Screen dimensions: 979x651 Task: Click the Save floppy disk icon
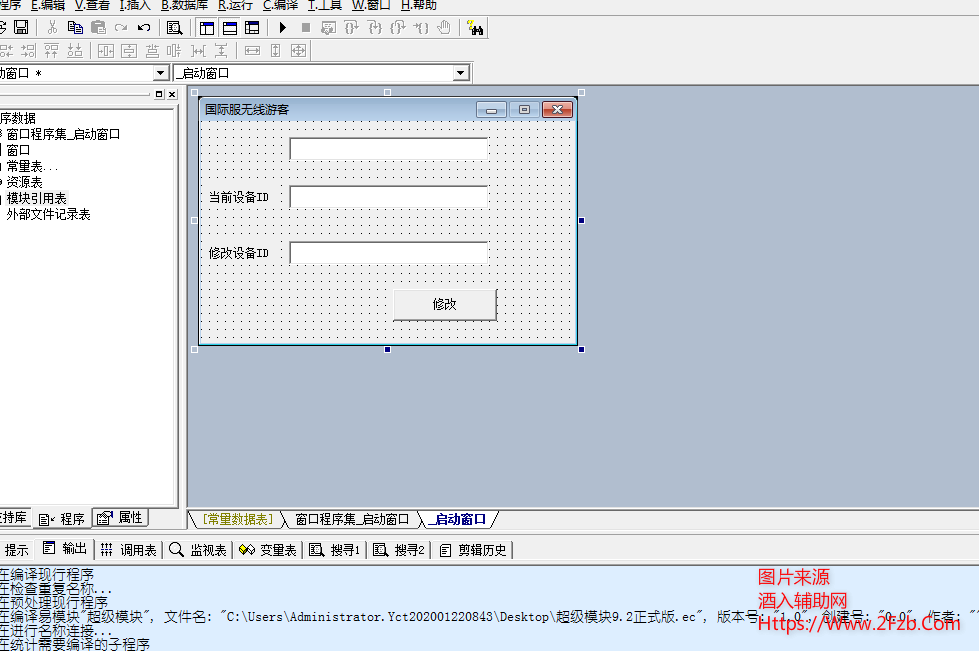click(21, 28)
